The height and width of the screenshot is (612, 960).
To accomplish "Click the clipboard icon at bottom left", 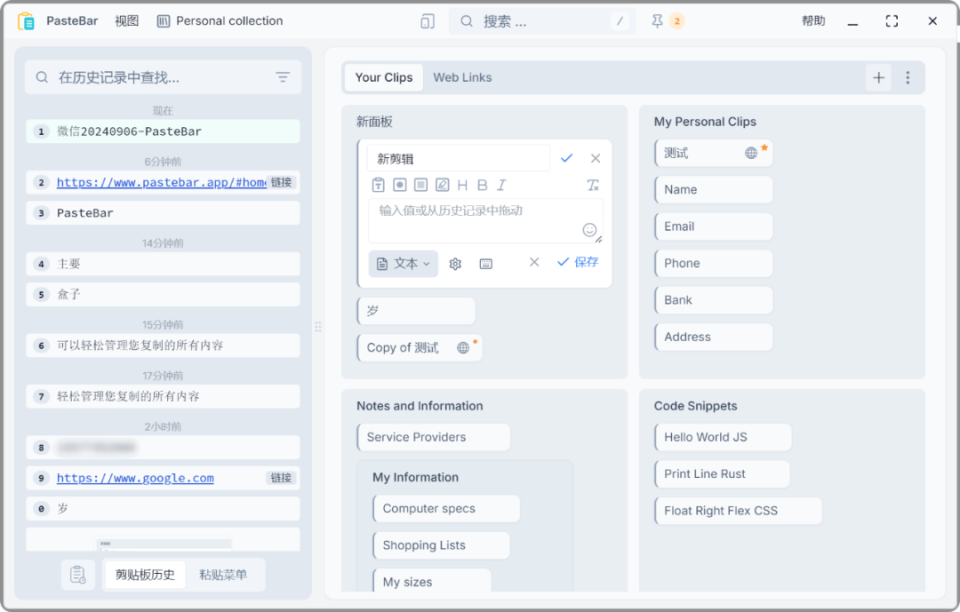I will 78,575.
